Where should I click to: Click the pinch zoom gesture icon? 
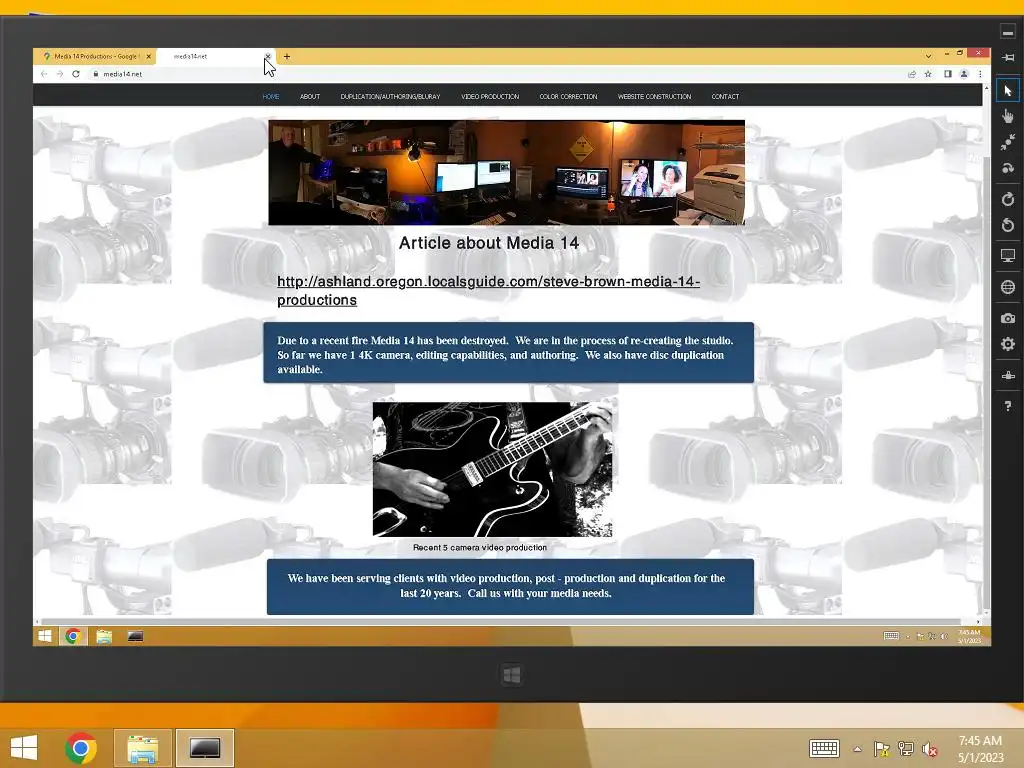coord(1008,142)
